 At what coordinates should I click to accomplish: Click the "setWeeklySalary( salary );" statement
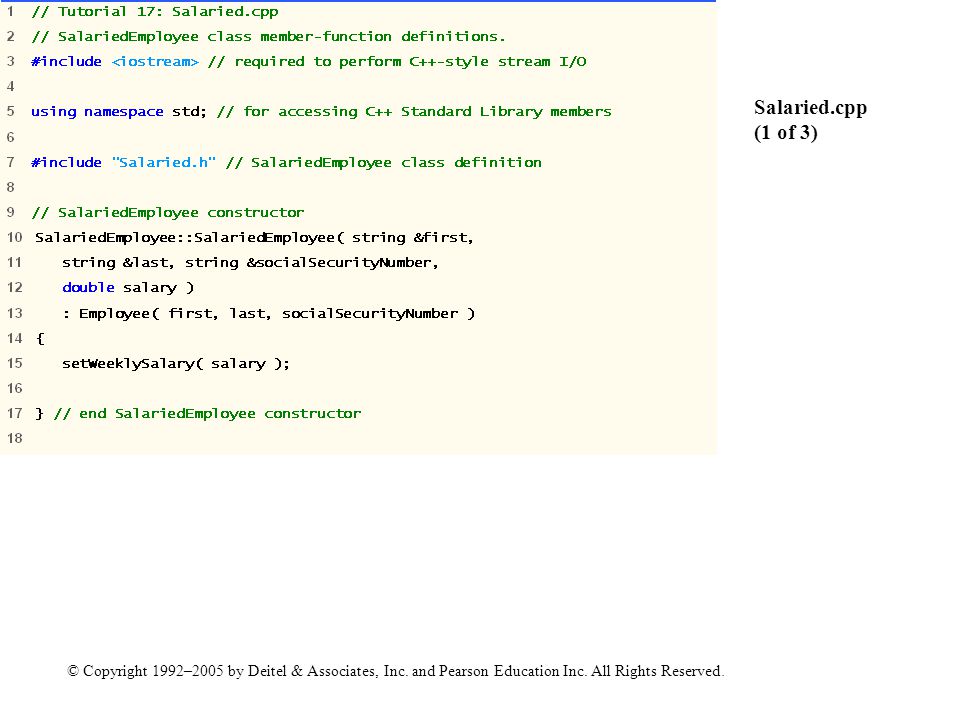tap(176, 364)
